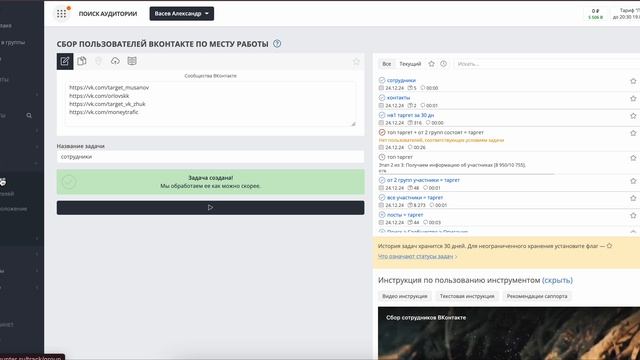This screenshot has width=640, height=360.
Task: Focus the task search field 'Искать...'
Action: (x=547, y=64)
